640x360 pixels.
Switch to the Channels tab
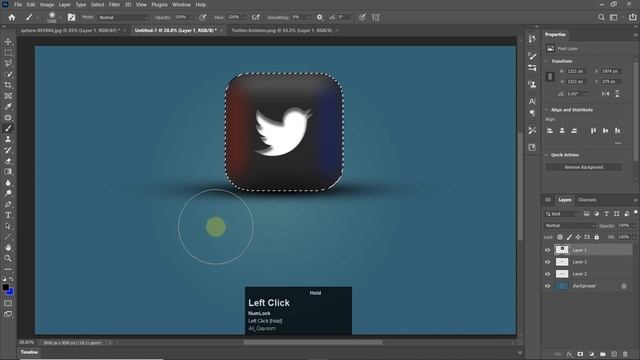pos(587,200)
